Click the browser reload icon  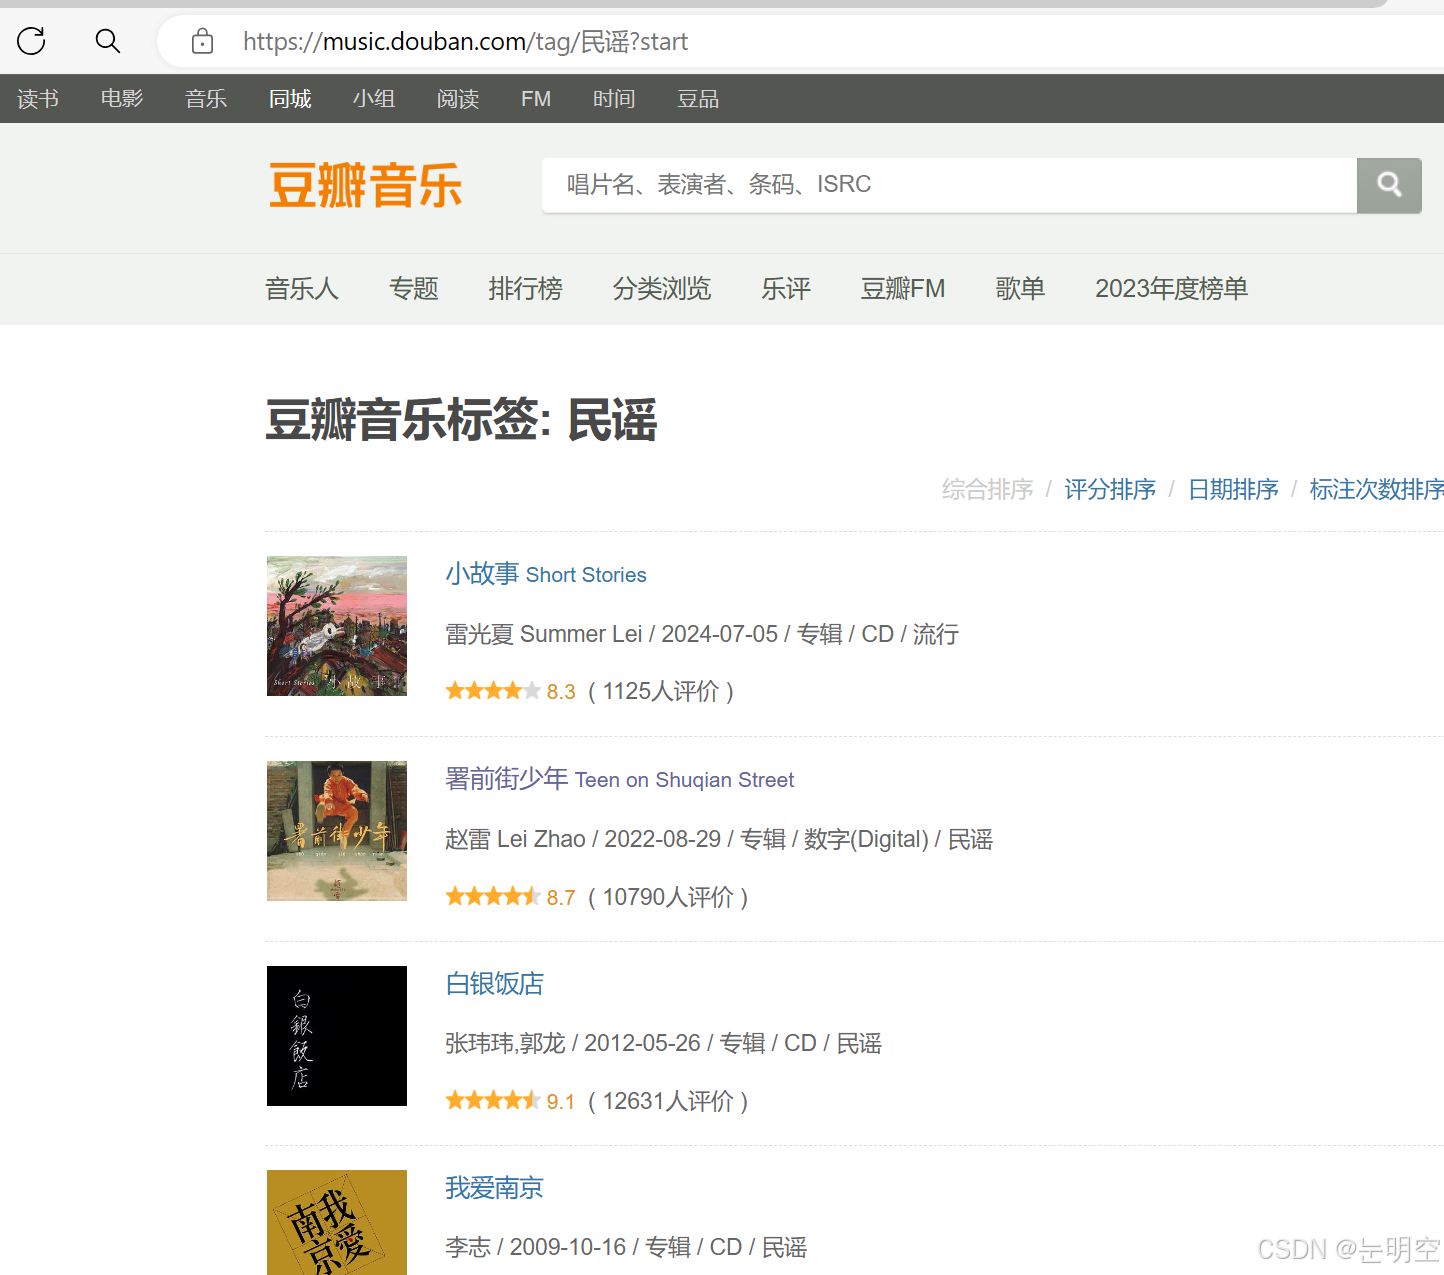point(31,41)
